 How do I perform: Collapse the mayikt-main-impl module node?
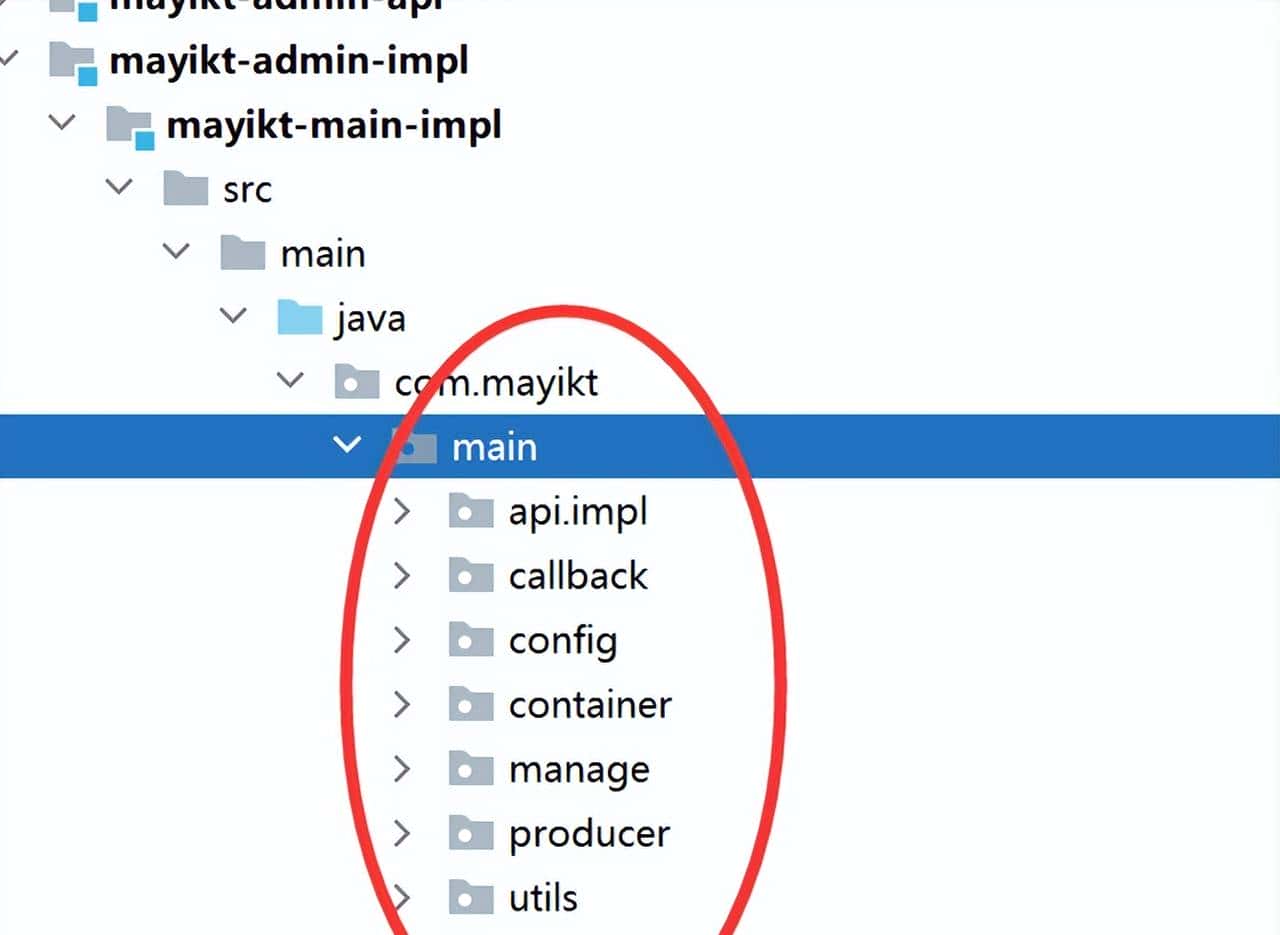click(62, 123)
